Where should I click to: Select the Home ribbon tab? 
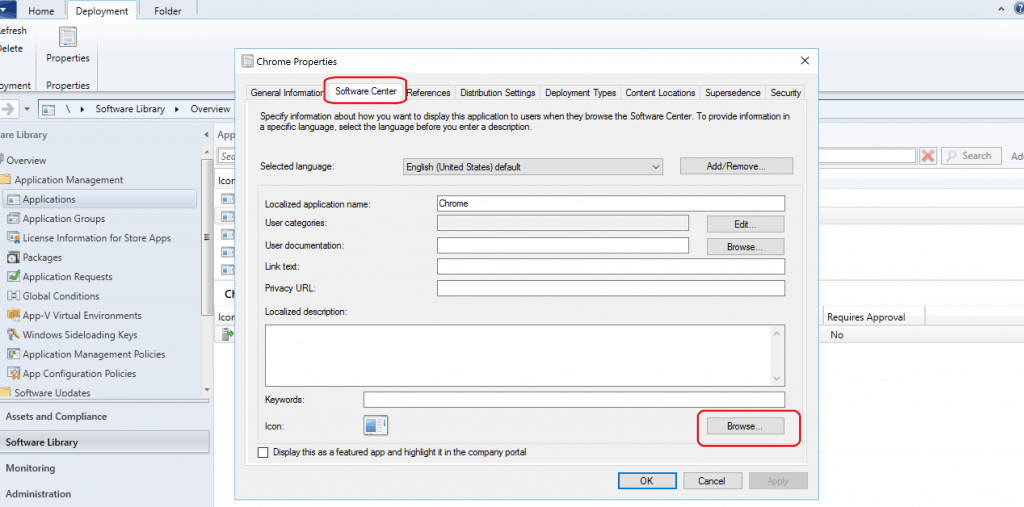click(42, 10)
